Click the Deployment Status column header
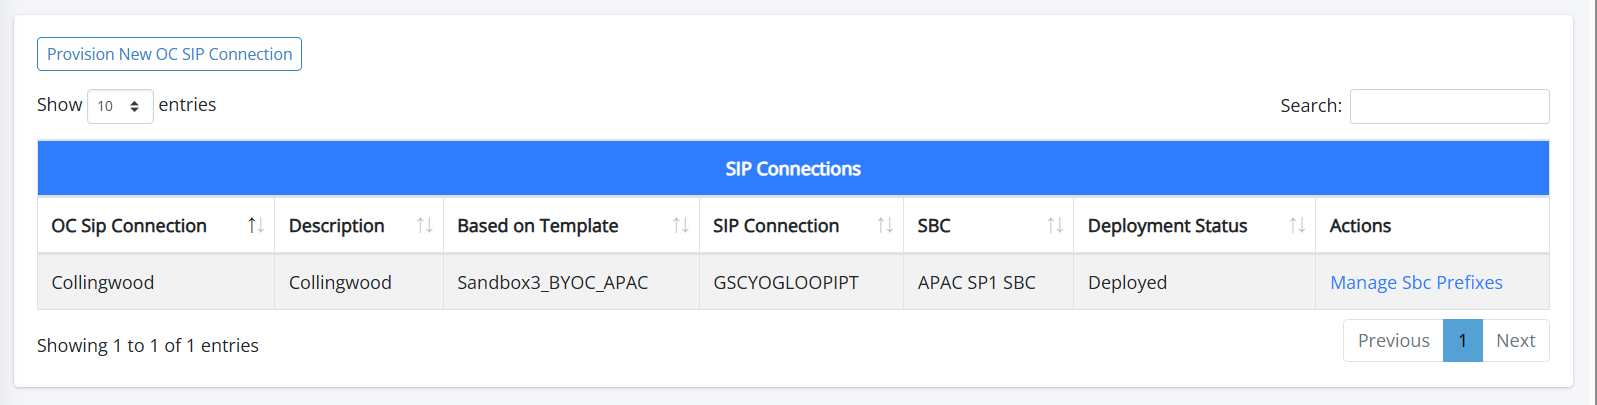Viewport: 1597px width, 405px height. coord(1167,226)
